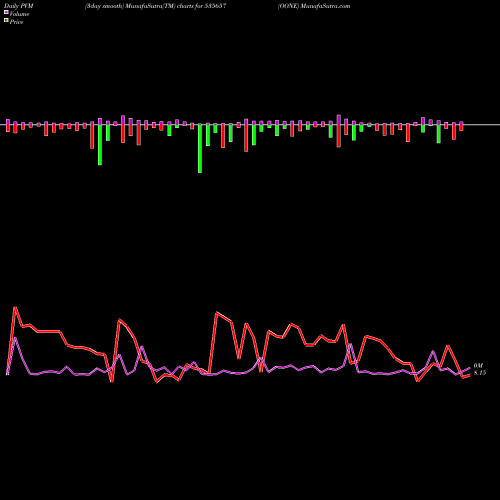Click the '(OONE) MunafaSutra.com' header text
The image size is (500, 500).
[x=314, y=6]
